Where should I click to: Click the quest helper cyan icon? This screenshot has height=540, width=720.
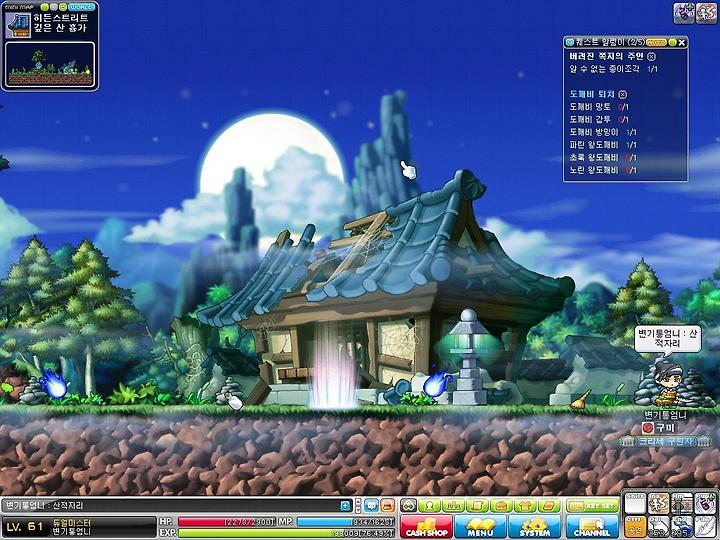click(x=570, y=42)
